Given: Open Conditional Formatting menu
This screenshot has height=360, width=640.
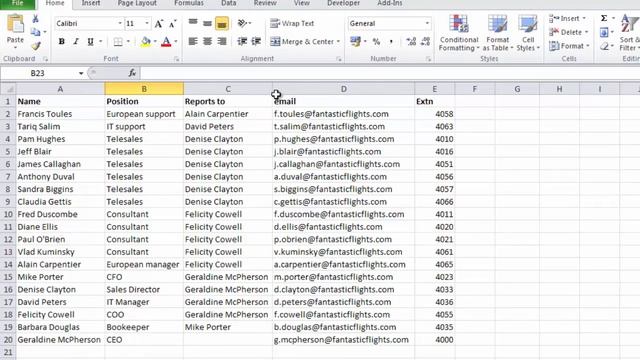Looking at the screenshot, I should 459,32.
